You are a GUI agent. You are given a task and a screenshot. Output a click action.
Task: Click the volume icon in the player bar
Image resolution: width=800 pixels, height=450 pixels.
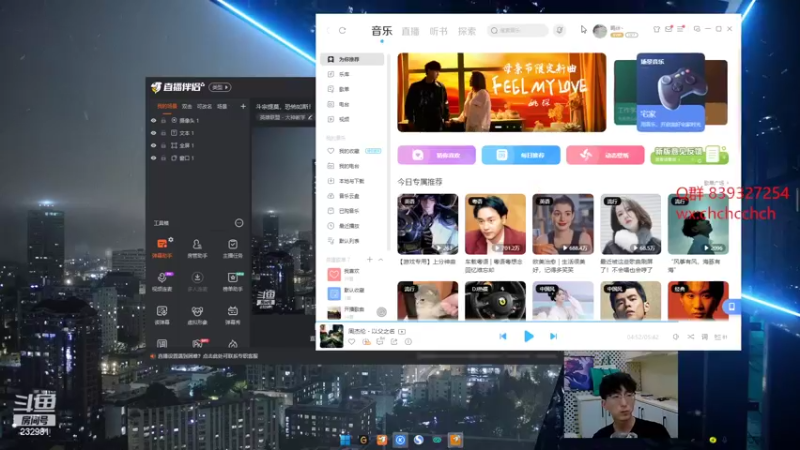pyautogui.click(x=676, y=337)
